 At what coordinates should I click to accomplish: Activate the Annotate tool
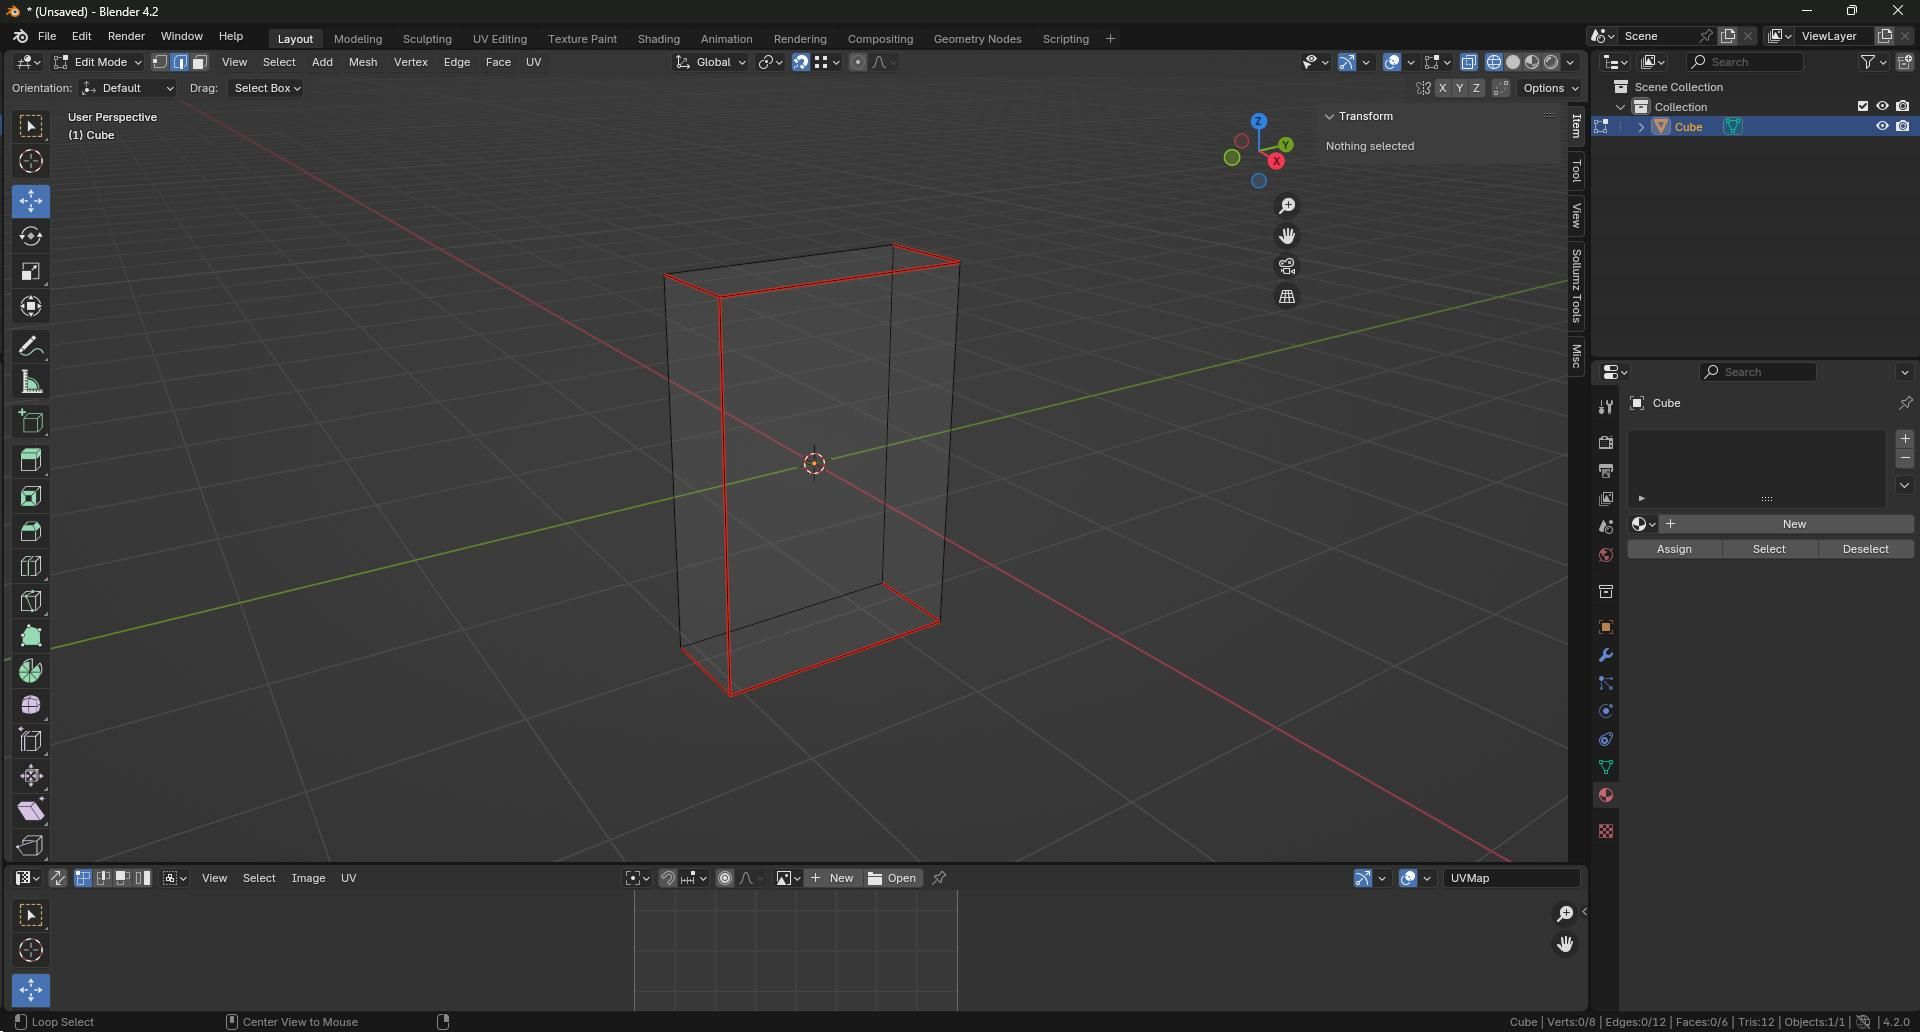click(x=30, y=345)
